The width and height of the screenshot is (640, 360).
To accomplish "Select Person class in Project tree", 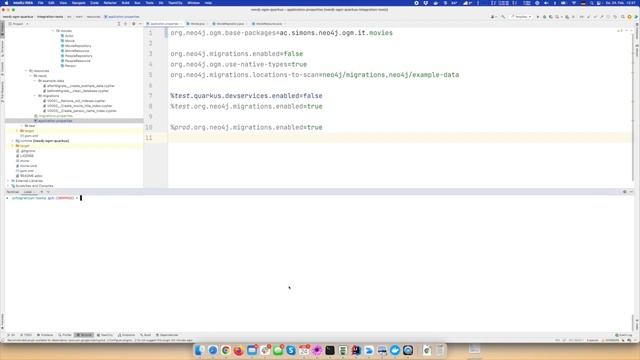I will pos(69,66).
